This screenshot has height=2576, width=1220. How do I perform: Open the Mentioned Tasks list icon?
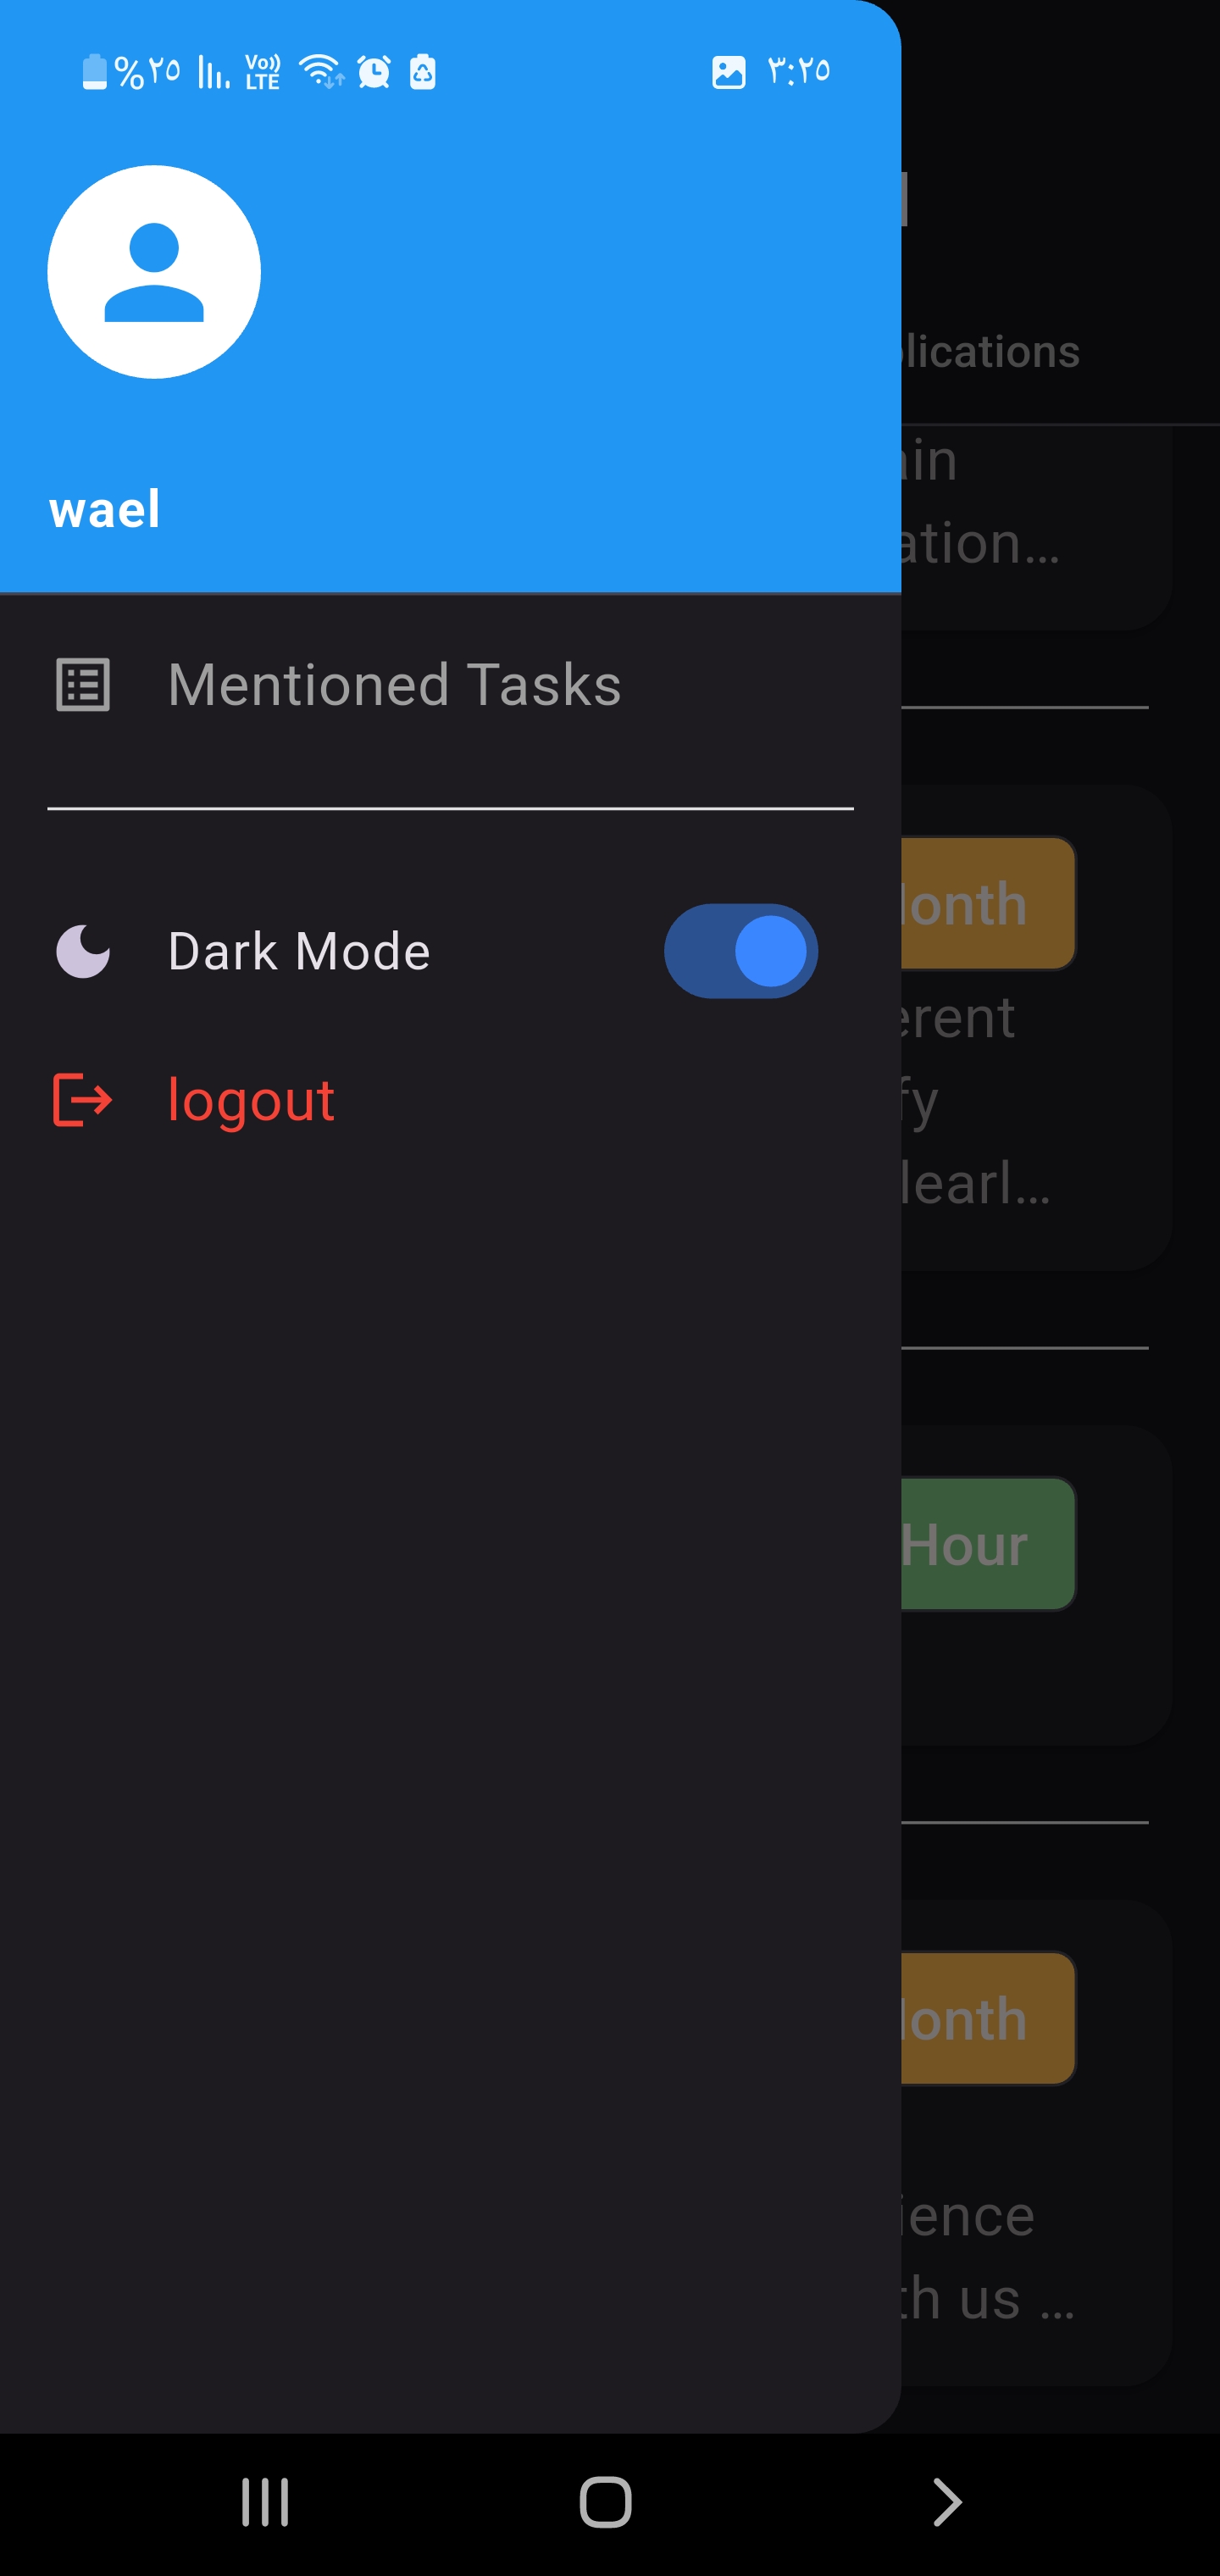click(x=83, y=685)
